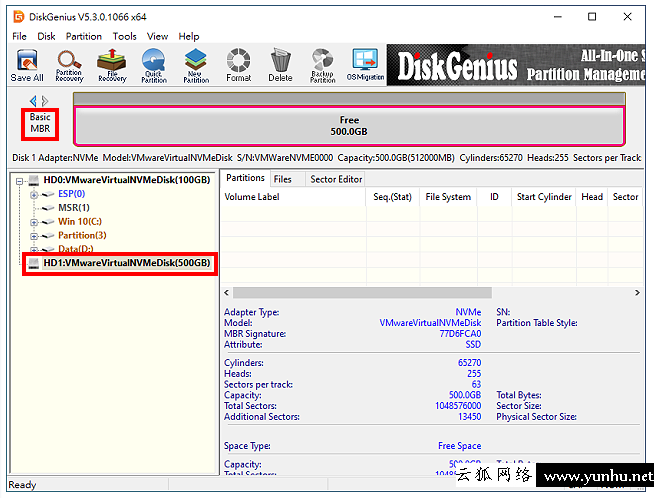Switch to the Sector Editor tab
Screen dimensions: 657x498
point(336,179)
